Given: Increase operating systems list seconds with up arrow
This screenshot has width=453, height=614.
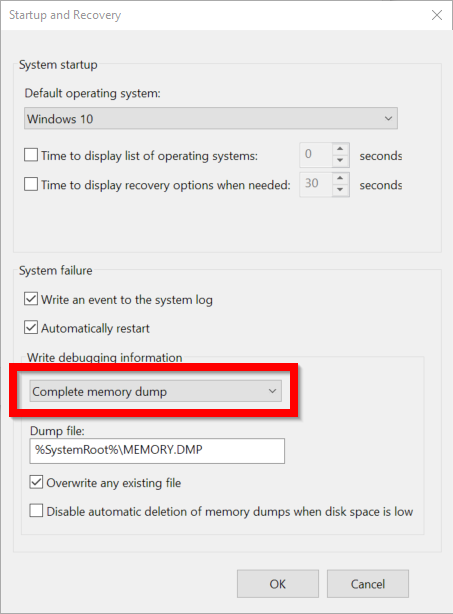Looking at the screenshot, I should click(340, 149).
